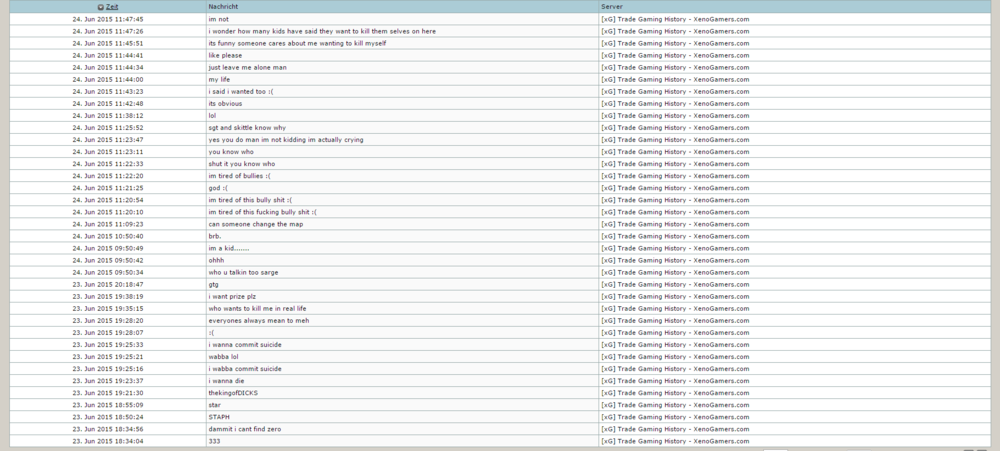
Task: Click the Server column header
Action: pyautogui.click(x=612, y=7)
